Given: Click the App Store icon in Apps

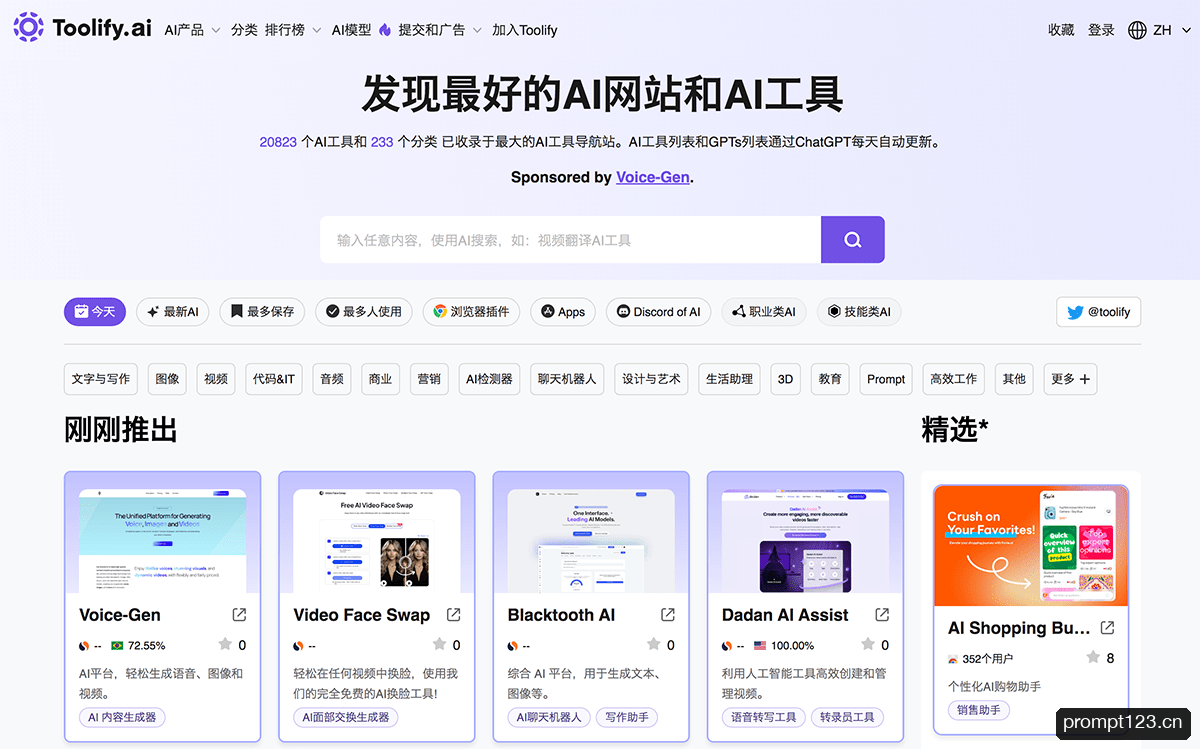Looking at the screenshot, I should tap(548, 312).
